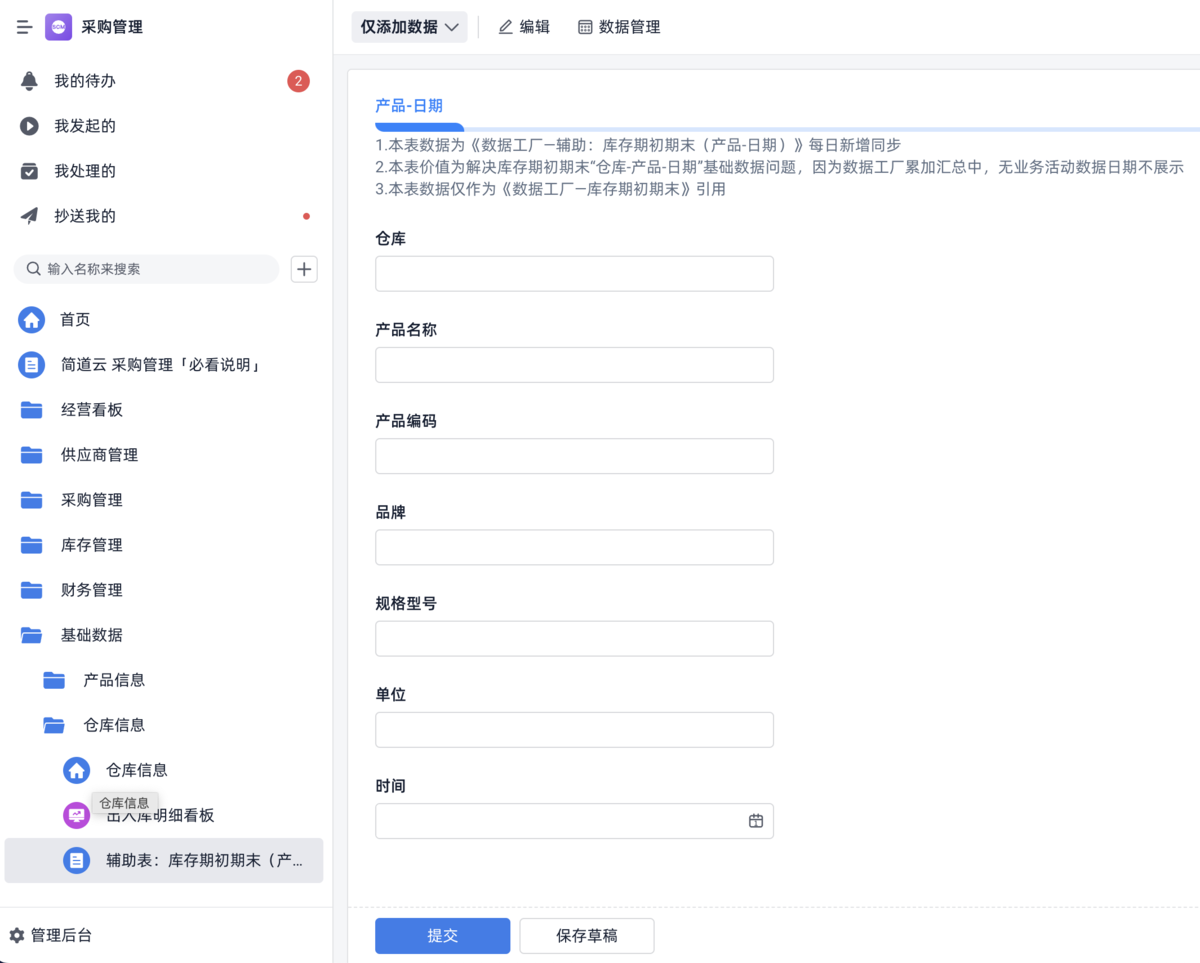Click the red badge showing 2

click(x=298, y=81)
